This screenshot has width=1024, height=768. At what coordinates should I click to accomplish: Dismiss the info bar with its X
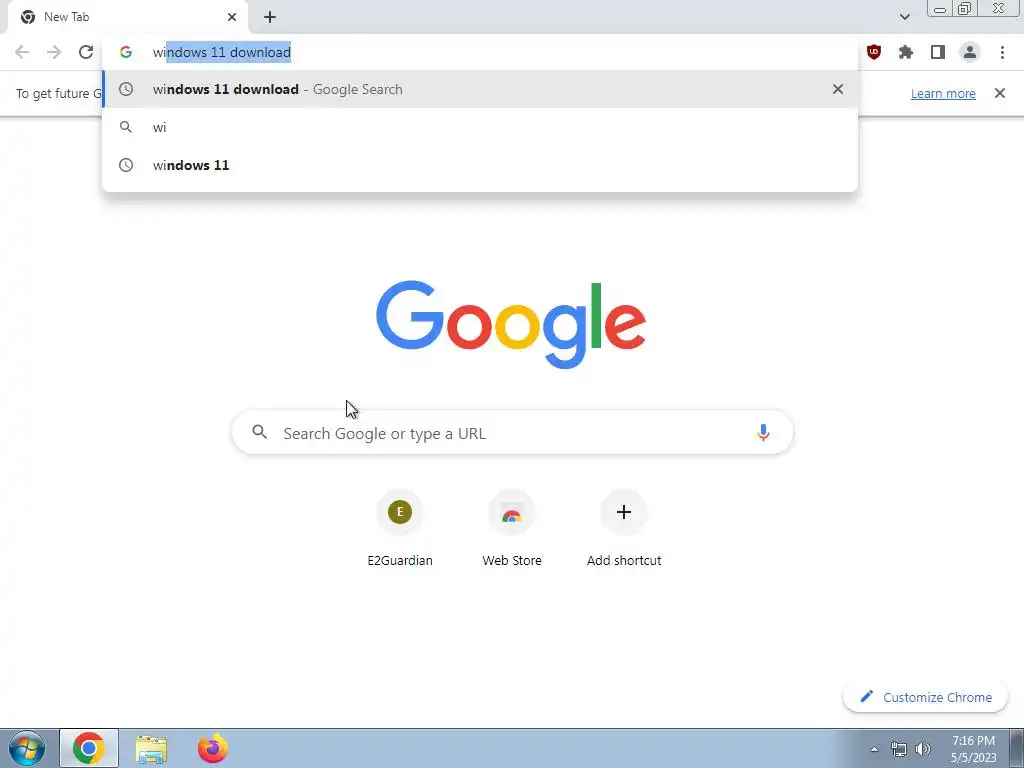click(x=1000, y=93)
